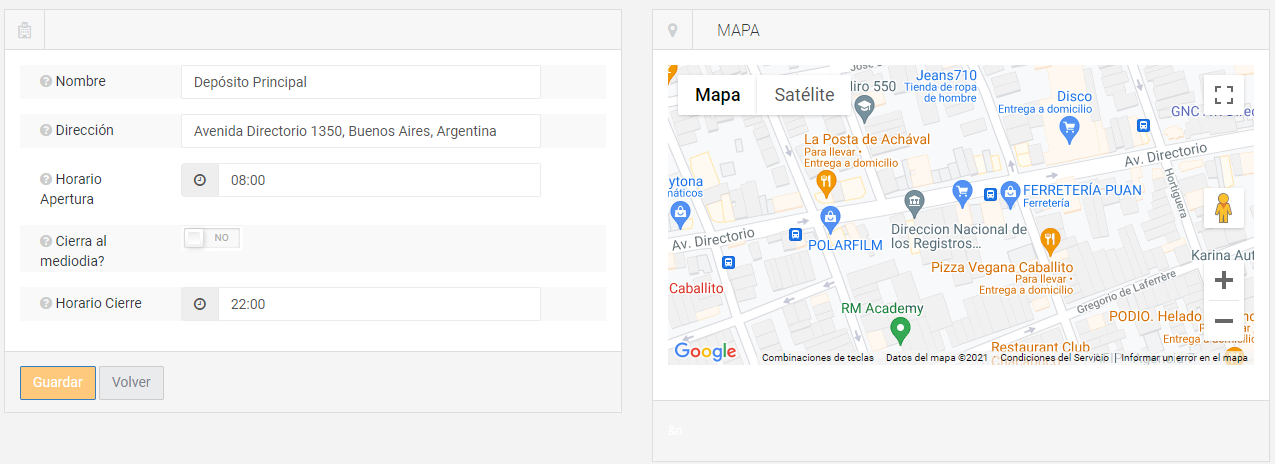This screenshot has width=1275, height=464.
Task: Click Informar un error en el mapa
Action: [1184, 358]
